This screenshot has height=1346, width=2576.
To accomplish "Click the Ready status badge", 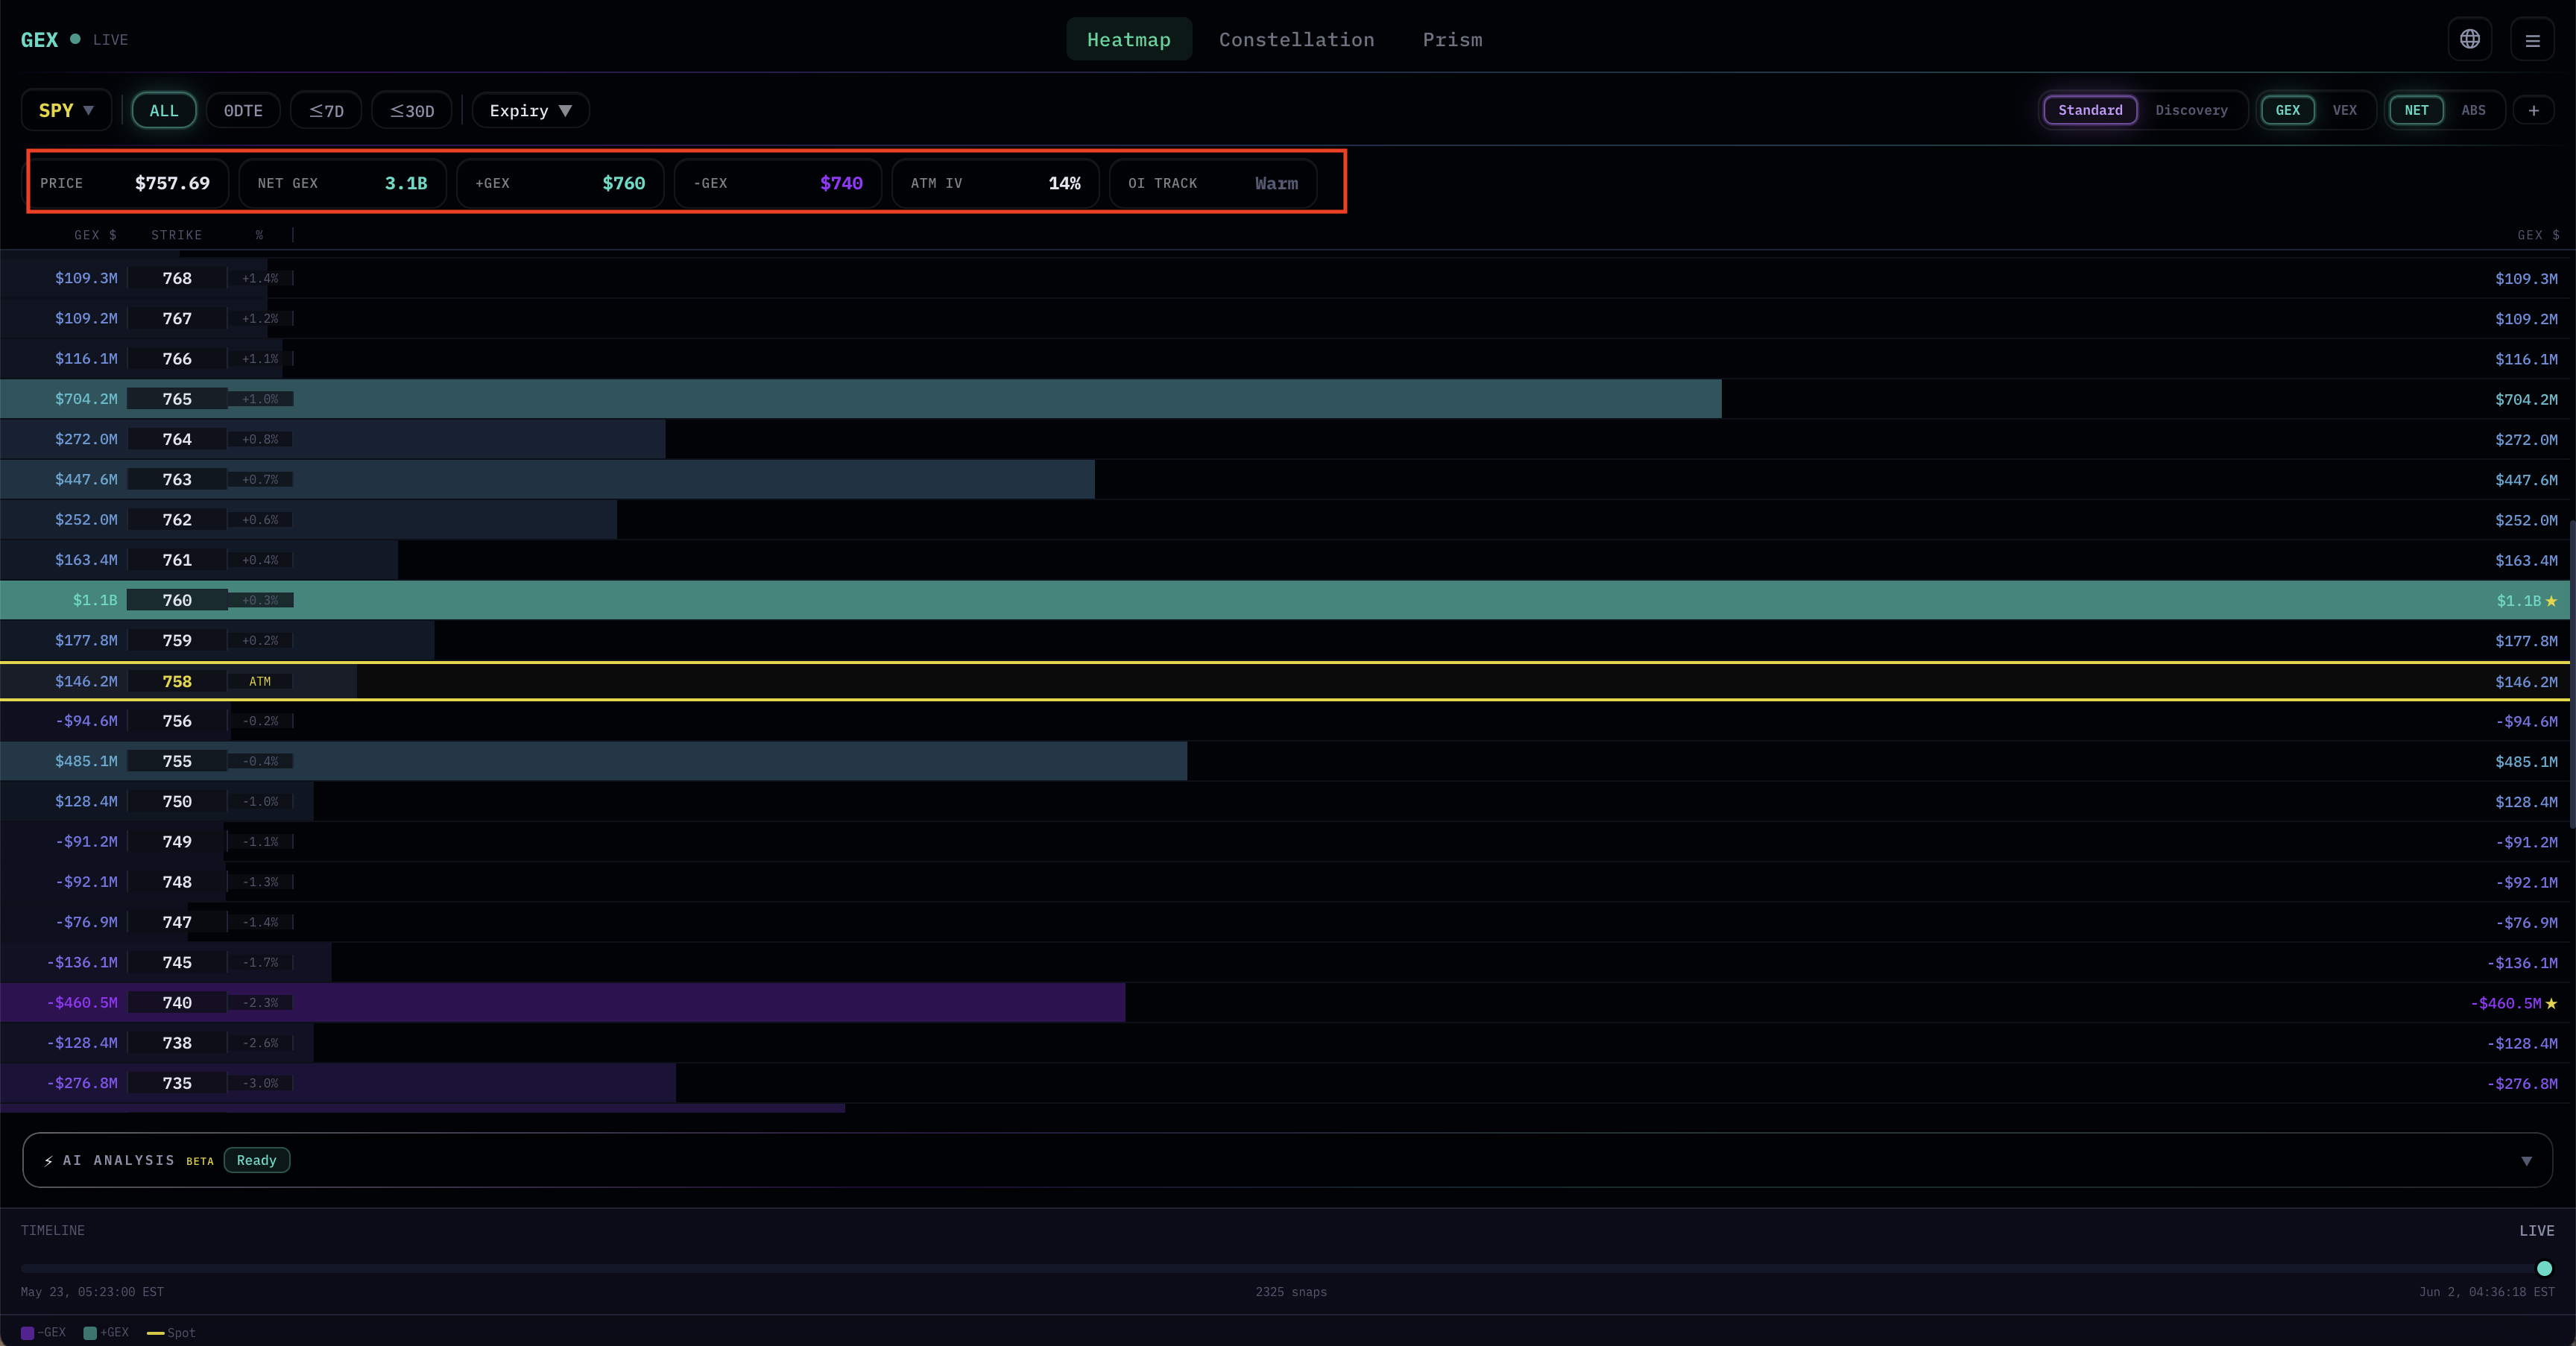I will [x=256, y=1160].
